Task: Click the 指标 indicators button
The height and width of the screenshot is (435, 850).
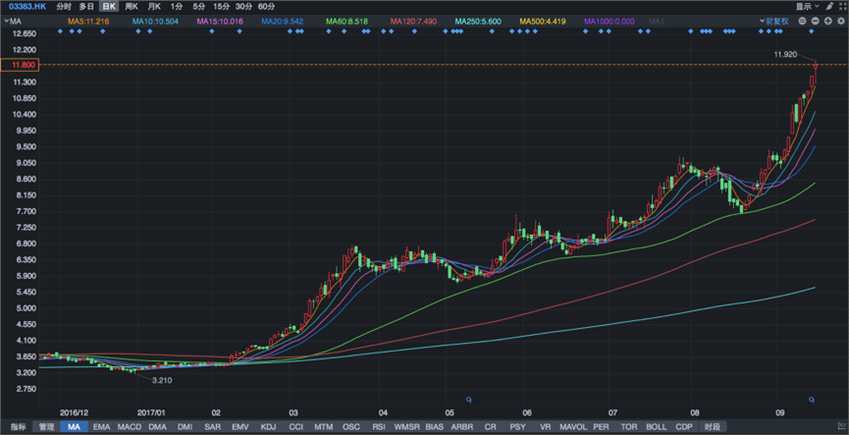Action: pyautogui.click(x=17, y=427)
